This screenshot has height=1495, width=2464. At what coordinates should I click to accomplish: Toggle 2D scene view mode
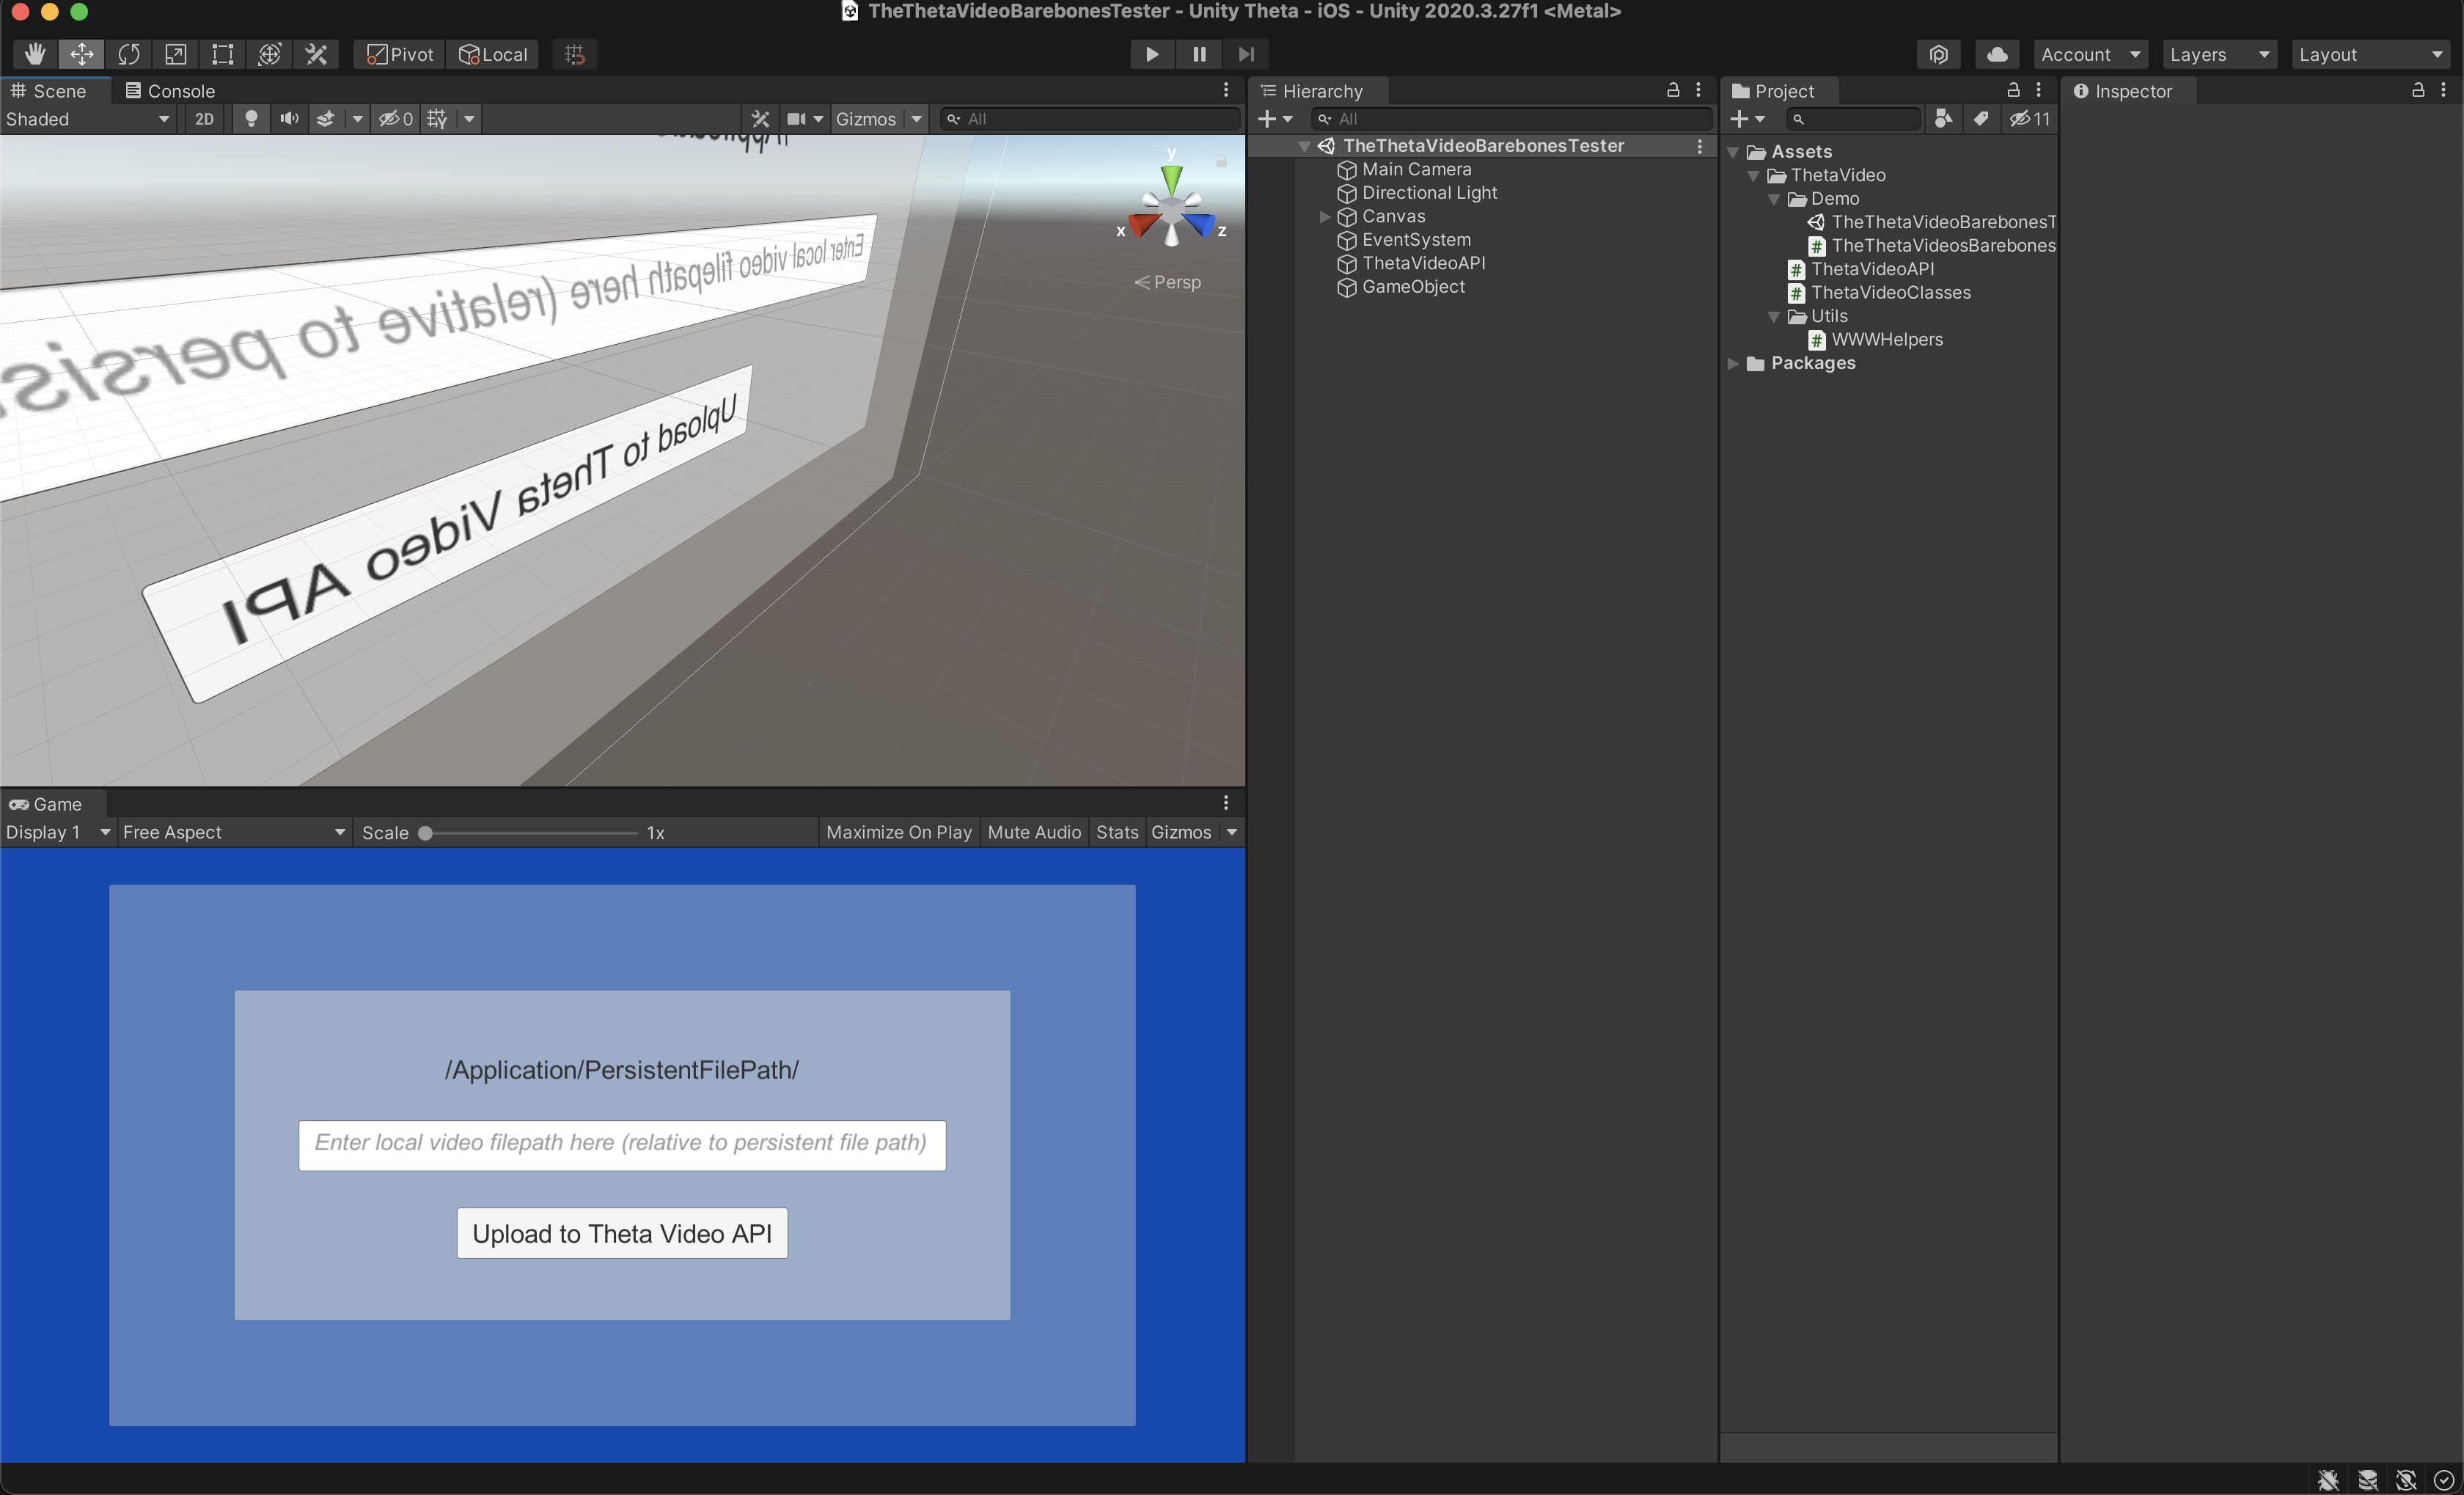pyautogui.click(x=204, y=119)
